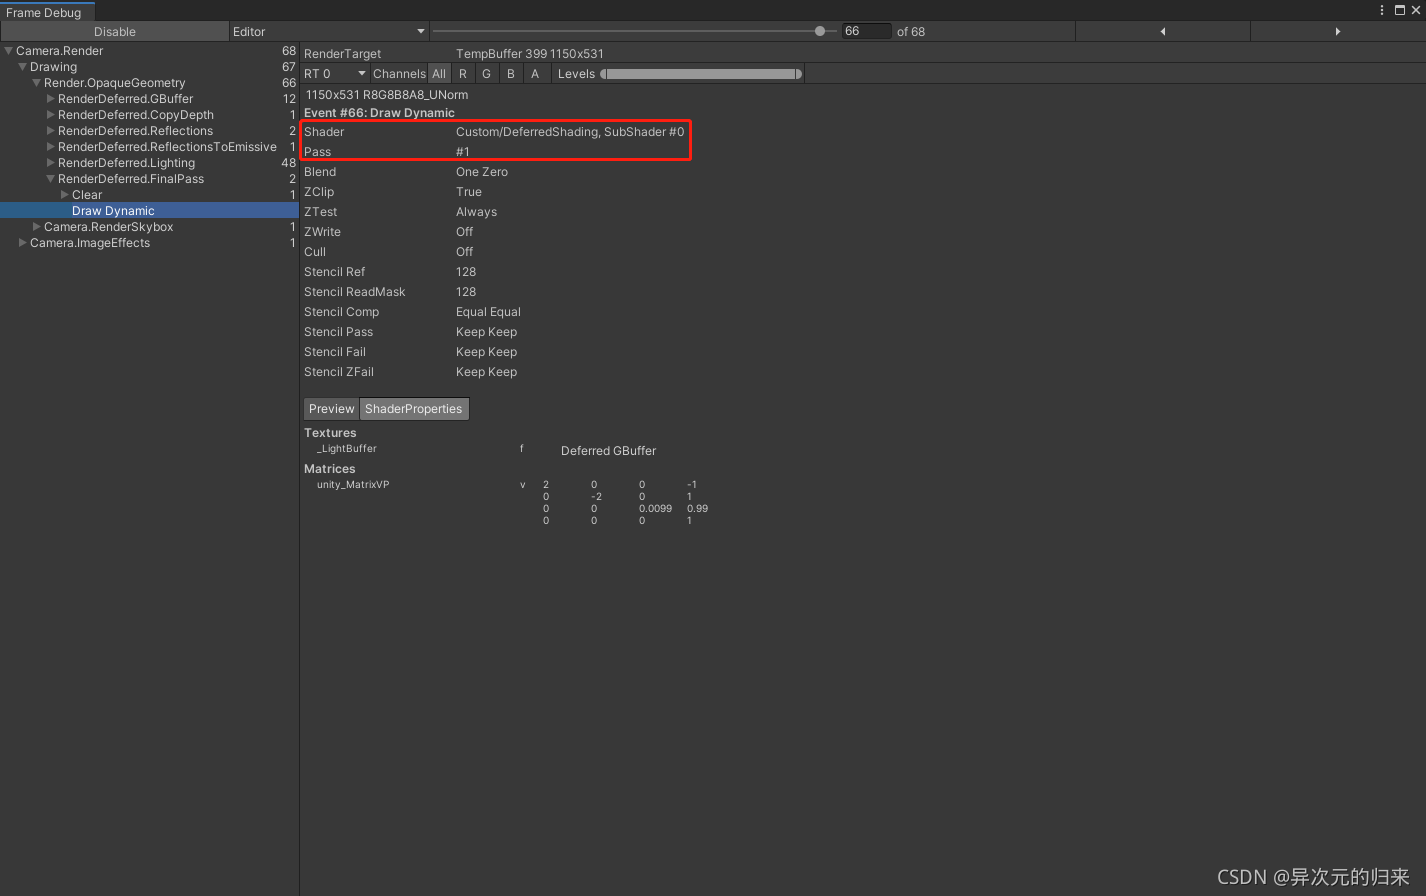
Task: Select the R channel icon
Action: [462, 73]
